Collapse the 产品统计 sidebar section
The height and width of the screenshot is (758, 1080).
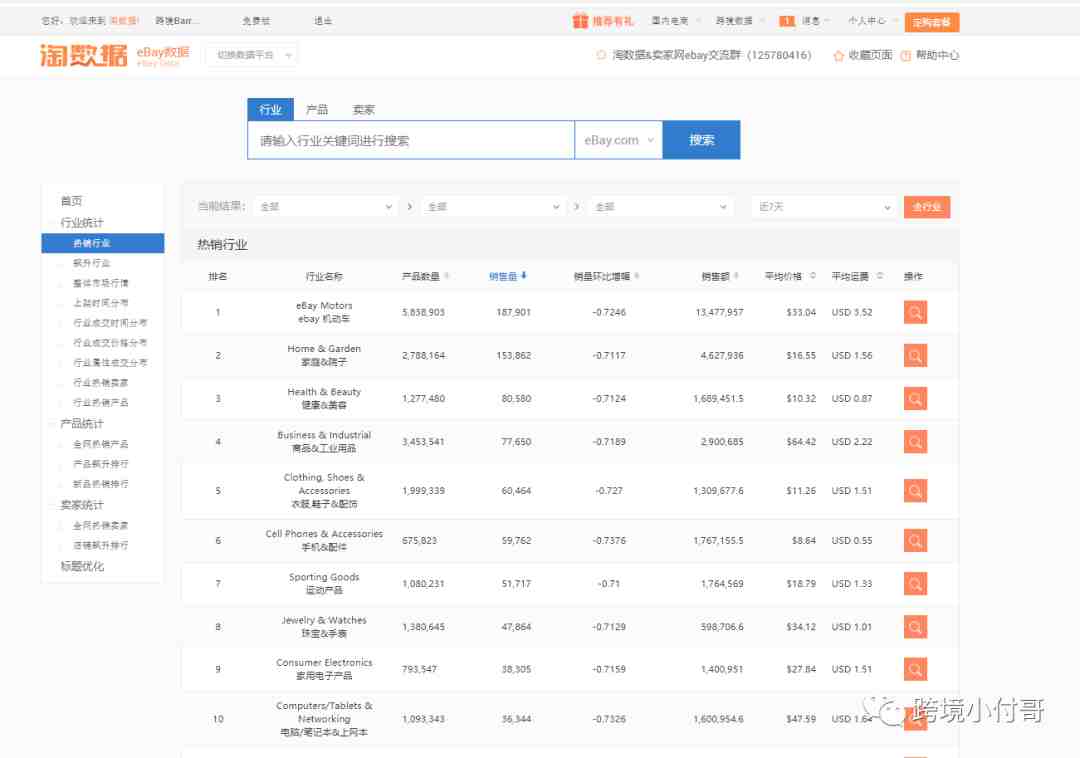click(82, 423)
